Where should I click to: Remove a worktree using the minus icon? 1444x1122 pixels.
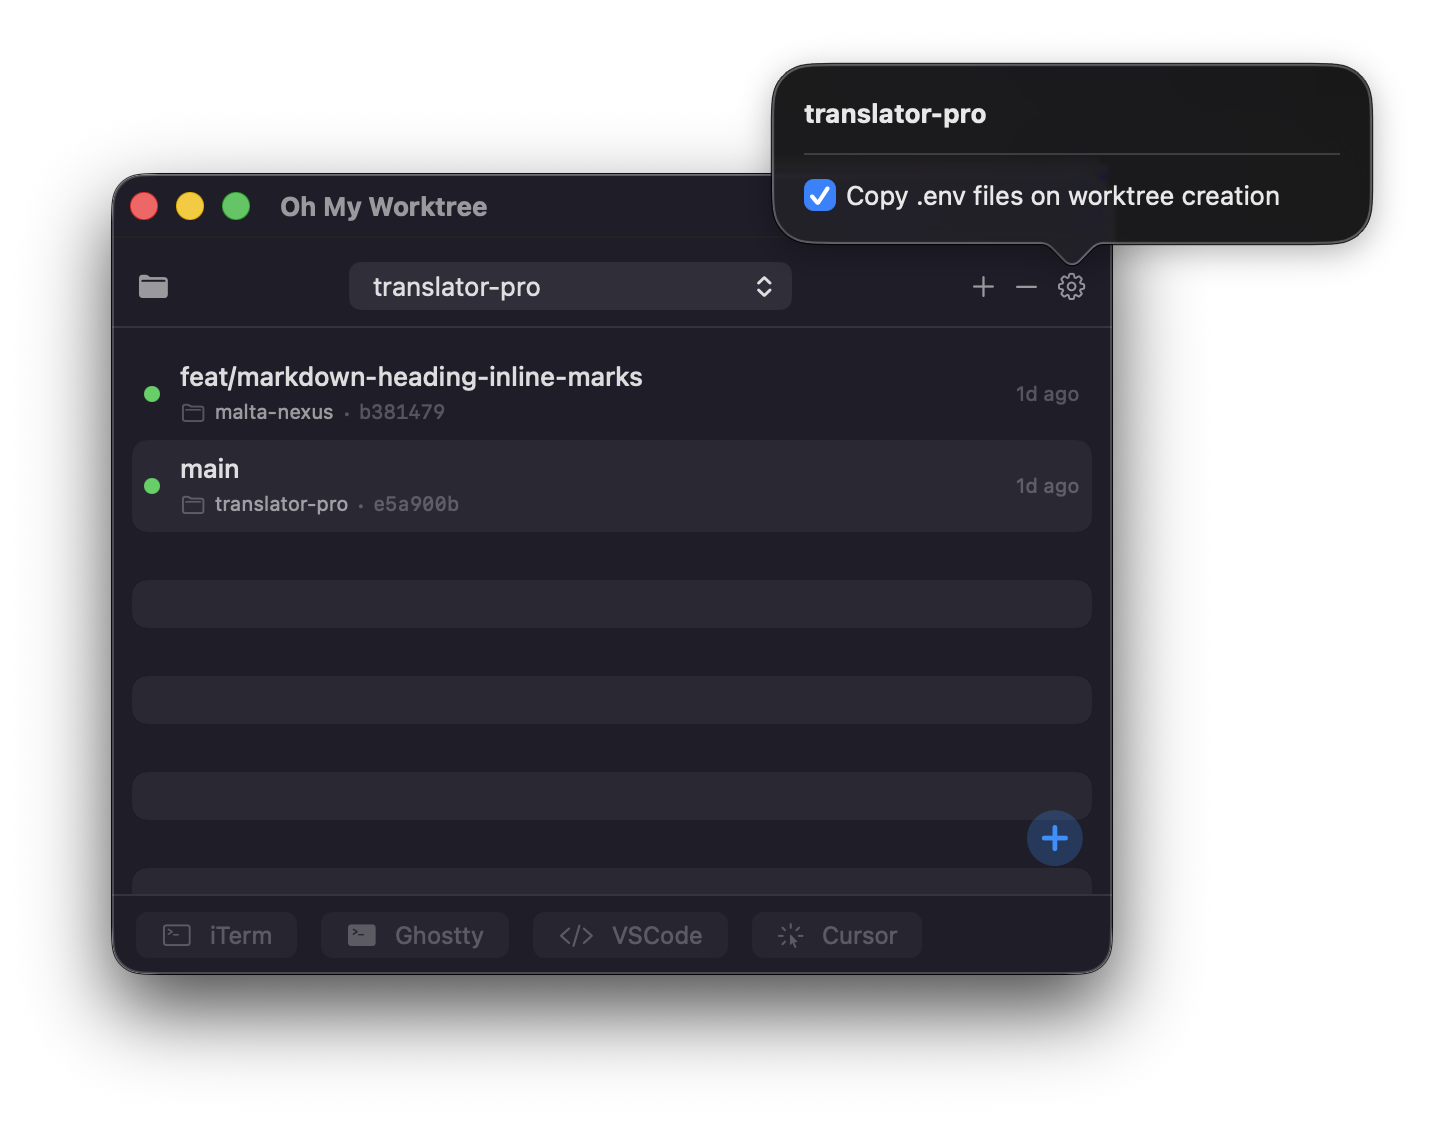(1026, 286)
